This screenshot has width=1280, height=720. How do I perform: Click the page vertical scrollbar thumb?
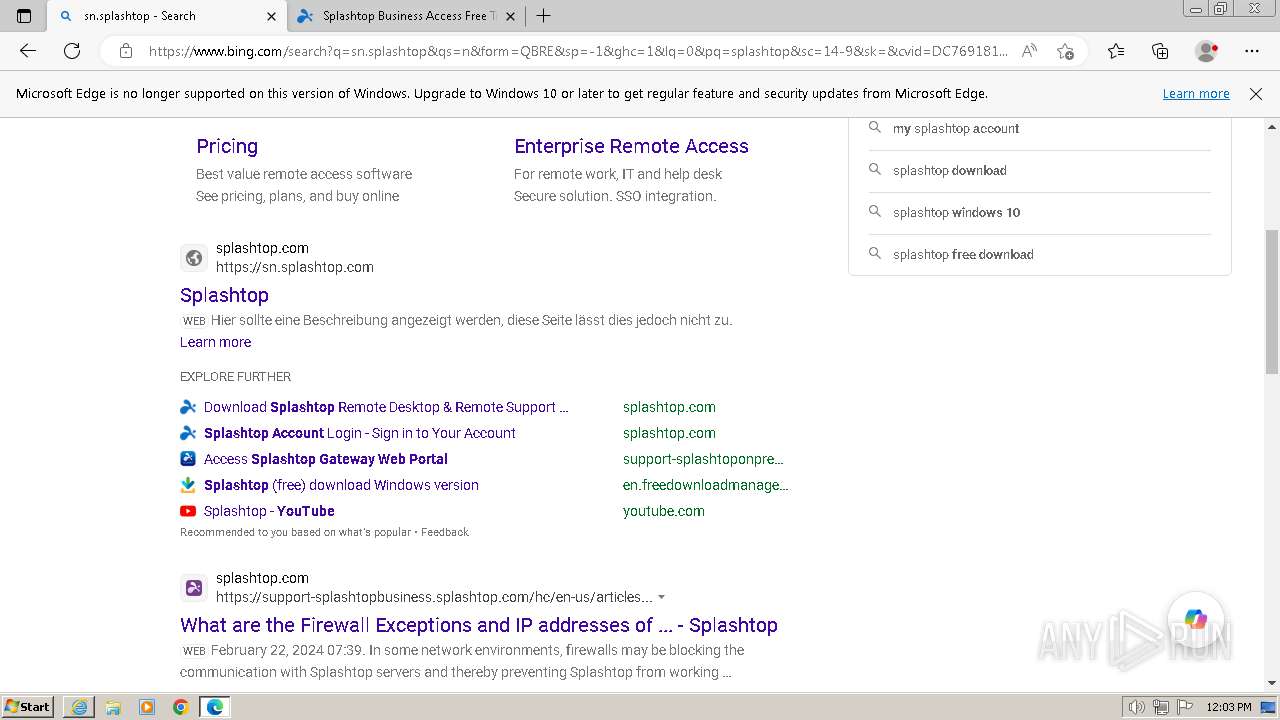tap(1272, 302)
